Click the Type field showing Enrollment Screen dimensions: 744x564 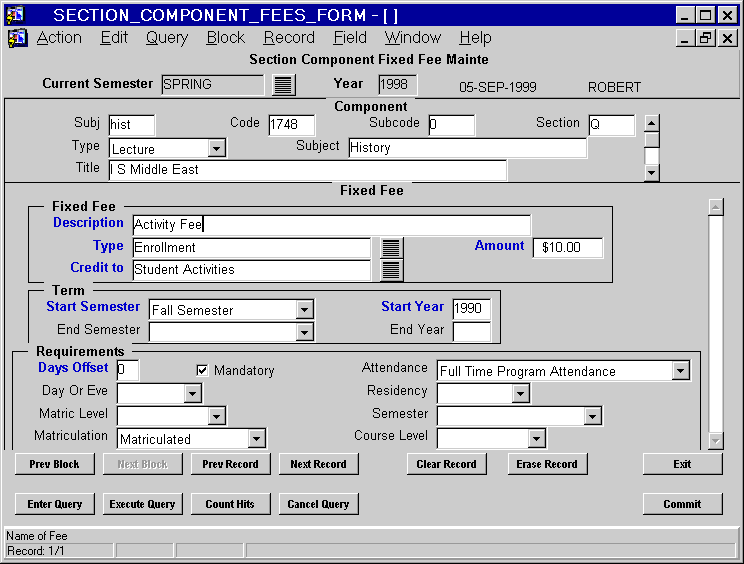pos(251,248)
